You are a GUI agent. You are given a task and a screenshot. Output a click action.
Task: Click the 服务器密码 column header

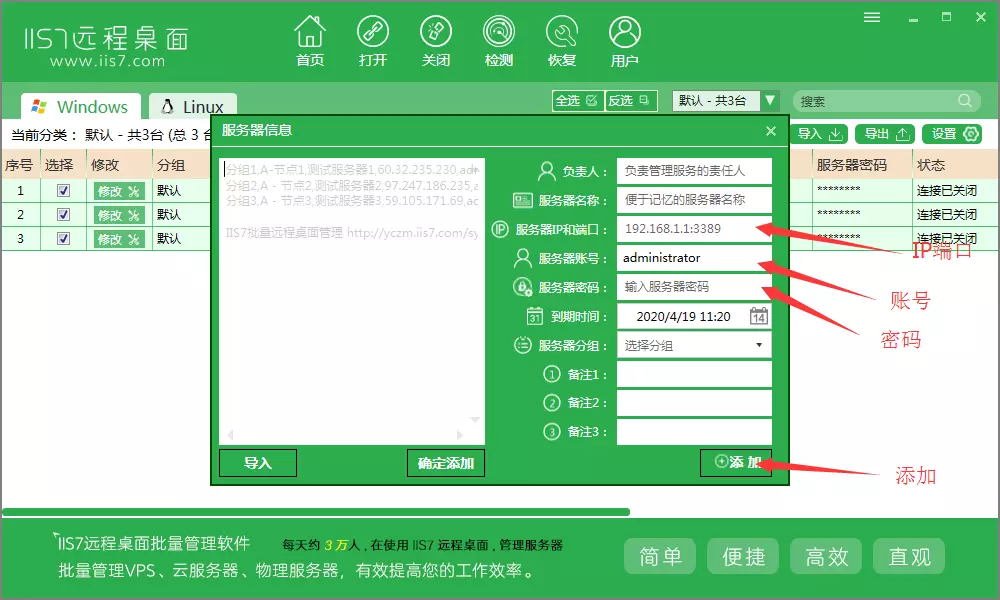pyautogui.click(x=862, y=165)
